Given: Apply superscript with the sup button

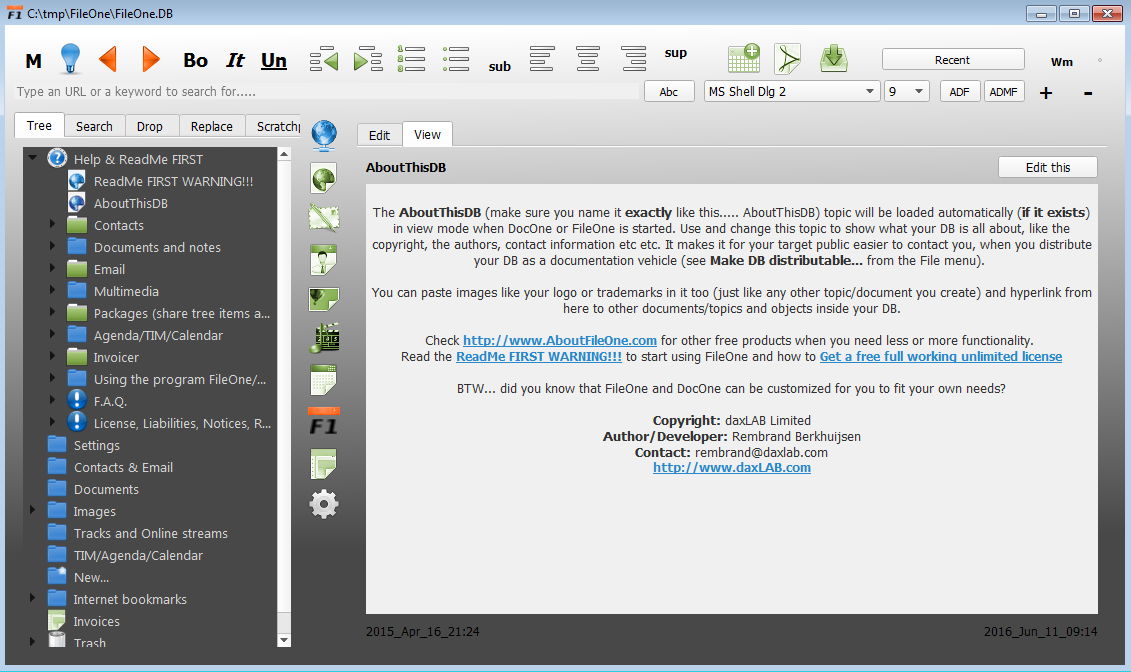Looking at the screenshot, I should coord(676,53).
